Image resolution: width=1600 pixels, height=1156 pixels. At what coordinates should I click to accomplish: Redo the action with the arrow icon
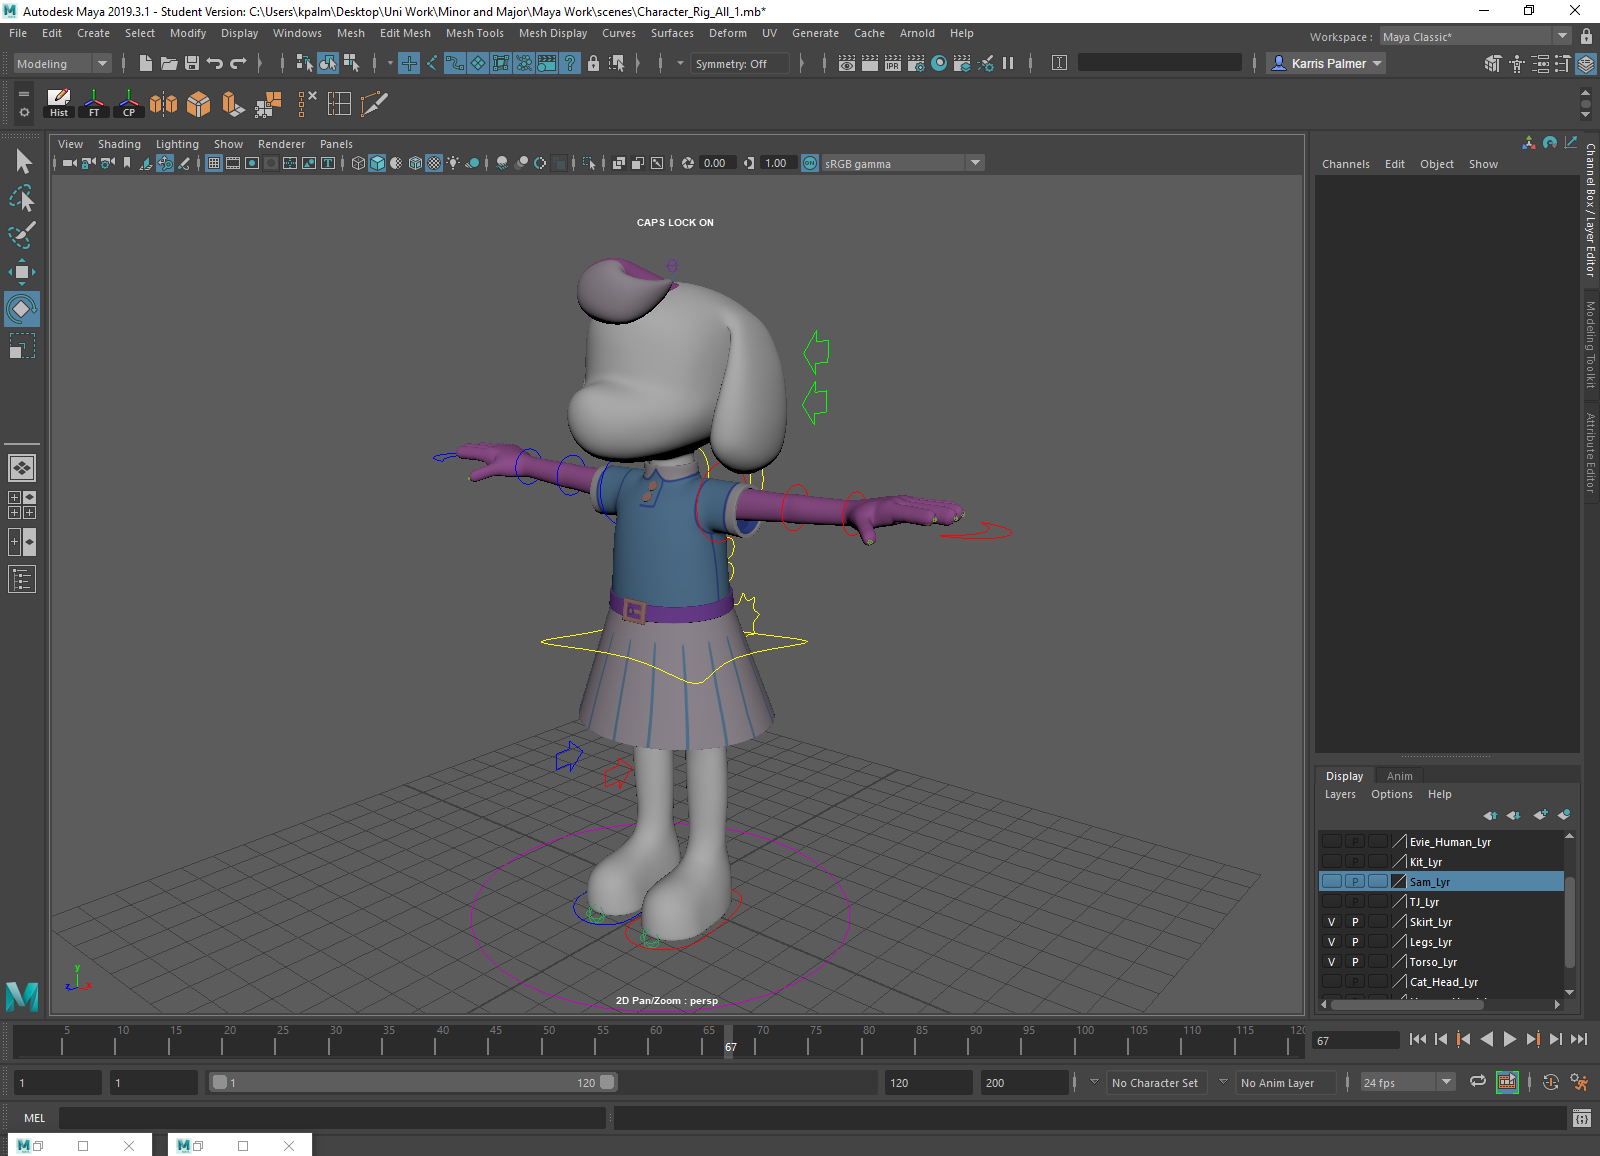point(238,63)
